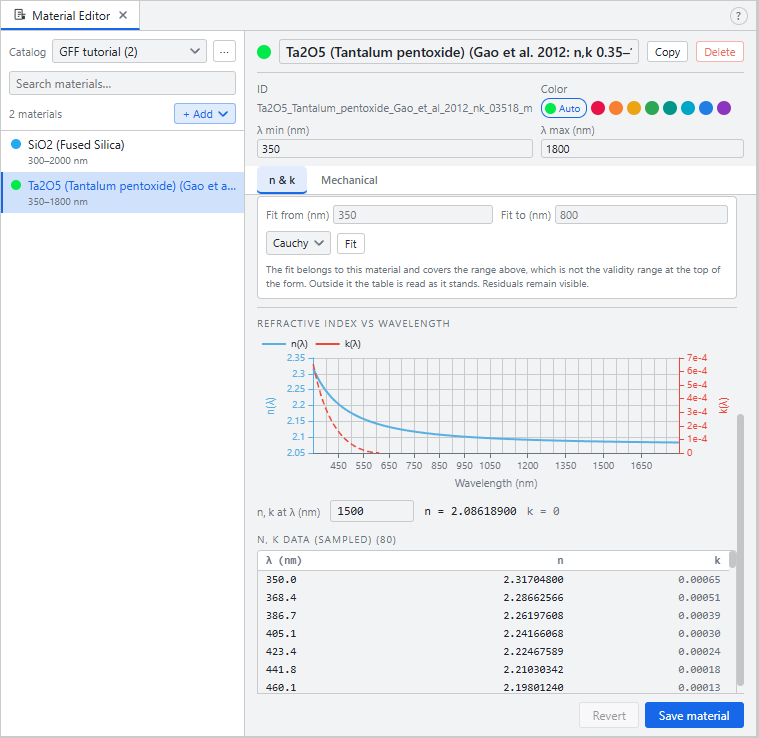
Task: Click the Fit to (nm) field
Action: pyautogui.click(x=641, y=215)
